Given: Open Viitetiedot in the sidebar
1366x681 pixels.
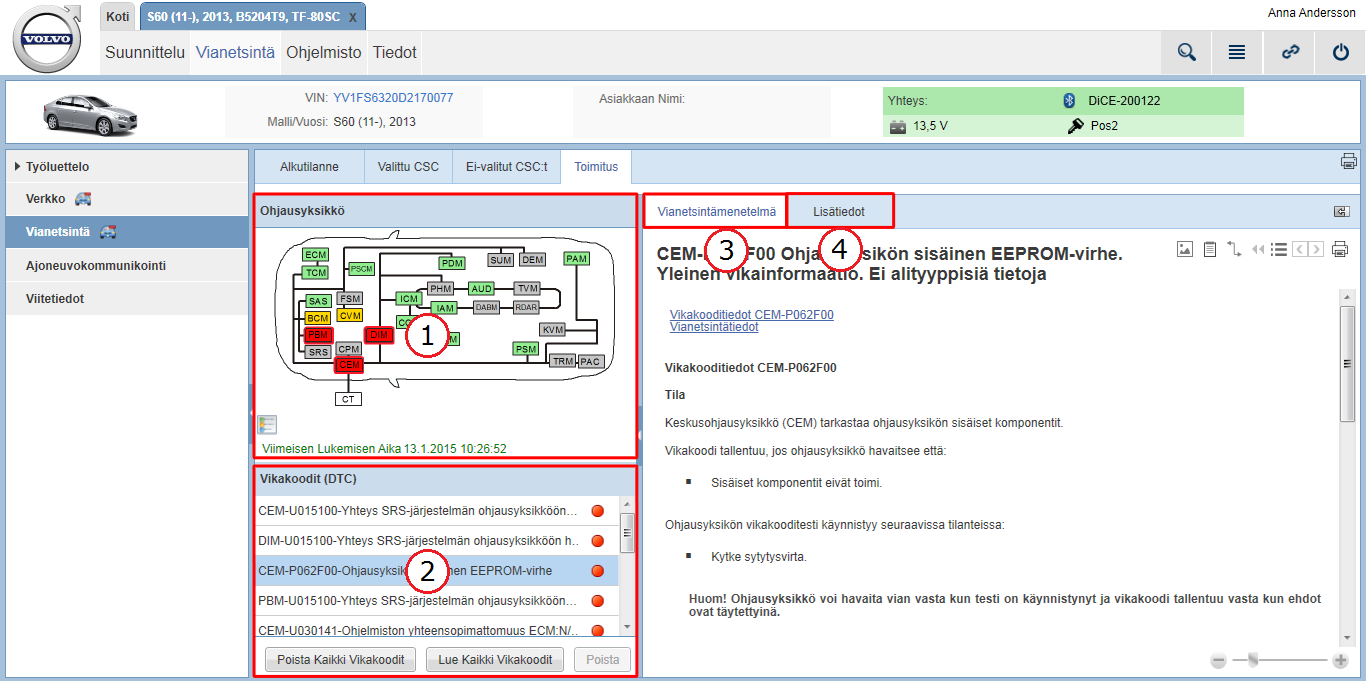Looking at the screenshot, I should tap(127, 298).
